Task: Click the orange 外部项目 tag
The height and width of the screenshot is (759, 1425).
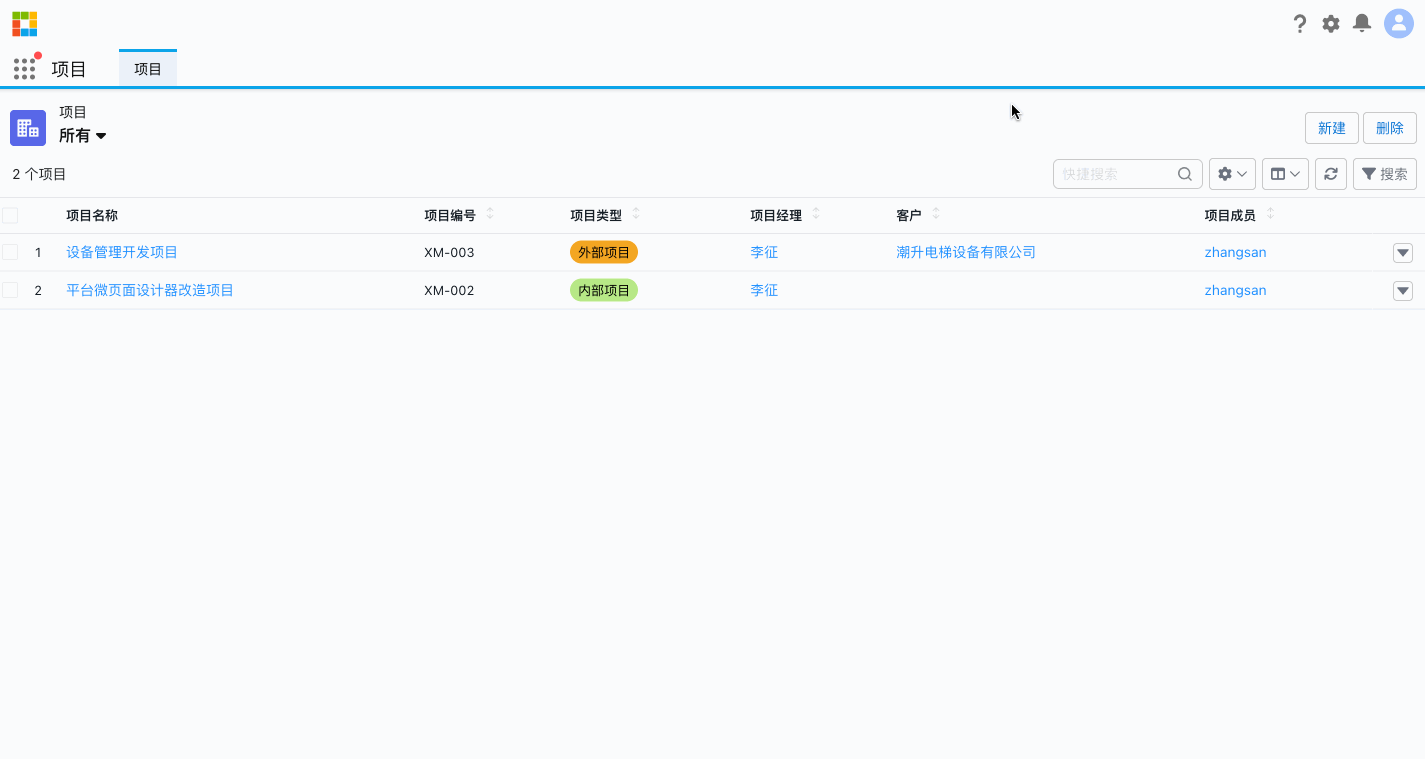Action: pyautogui.click(x=603, y=252)
